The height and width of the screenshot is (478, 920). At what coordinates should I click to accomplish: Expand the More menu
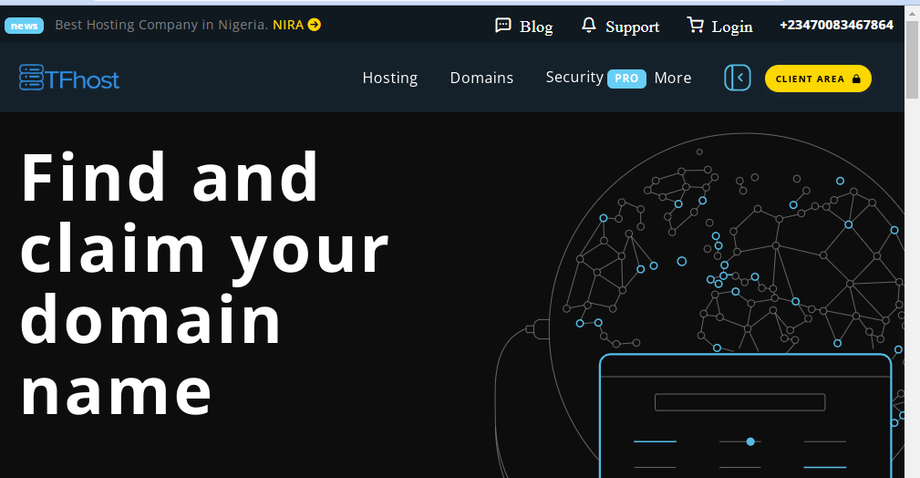(x=673, y=78)
